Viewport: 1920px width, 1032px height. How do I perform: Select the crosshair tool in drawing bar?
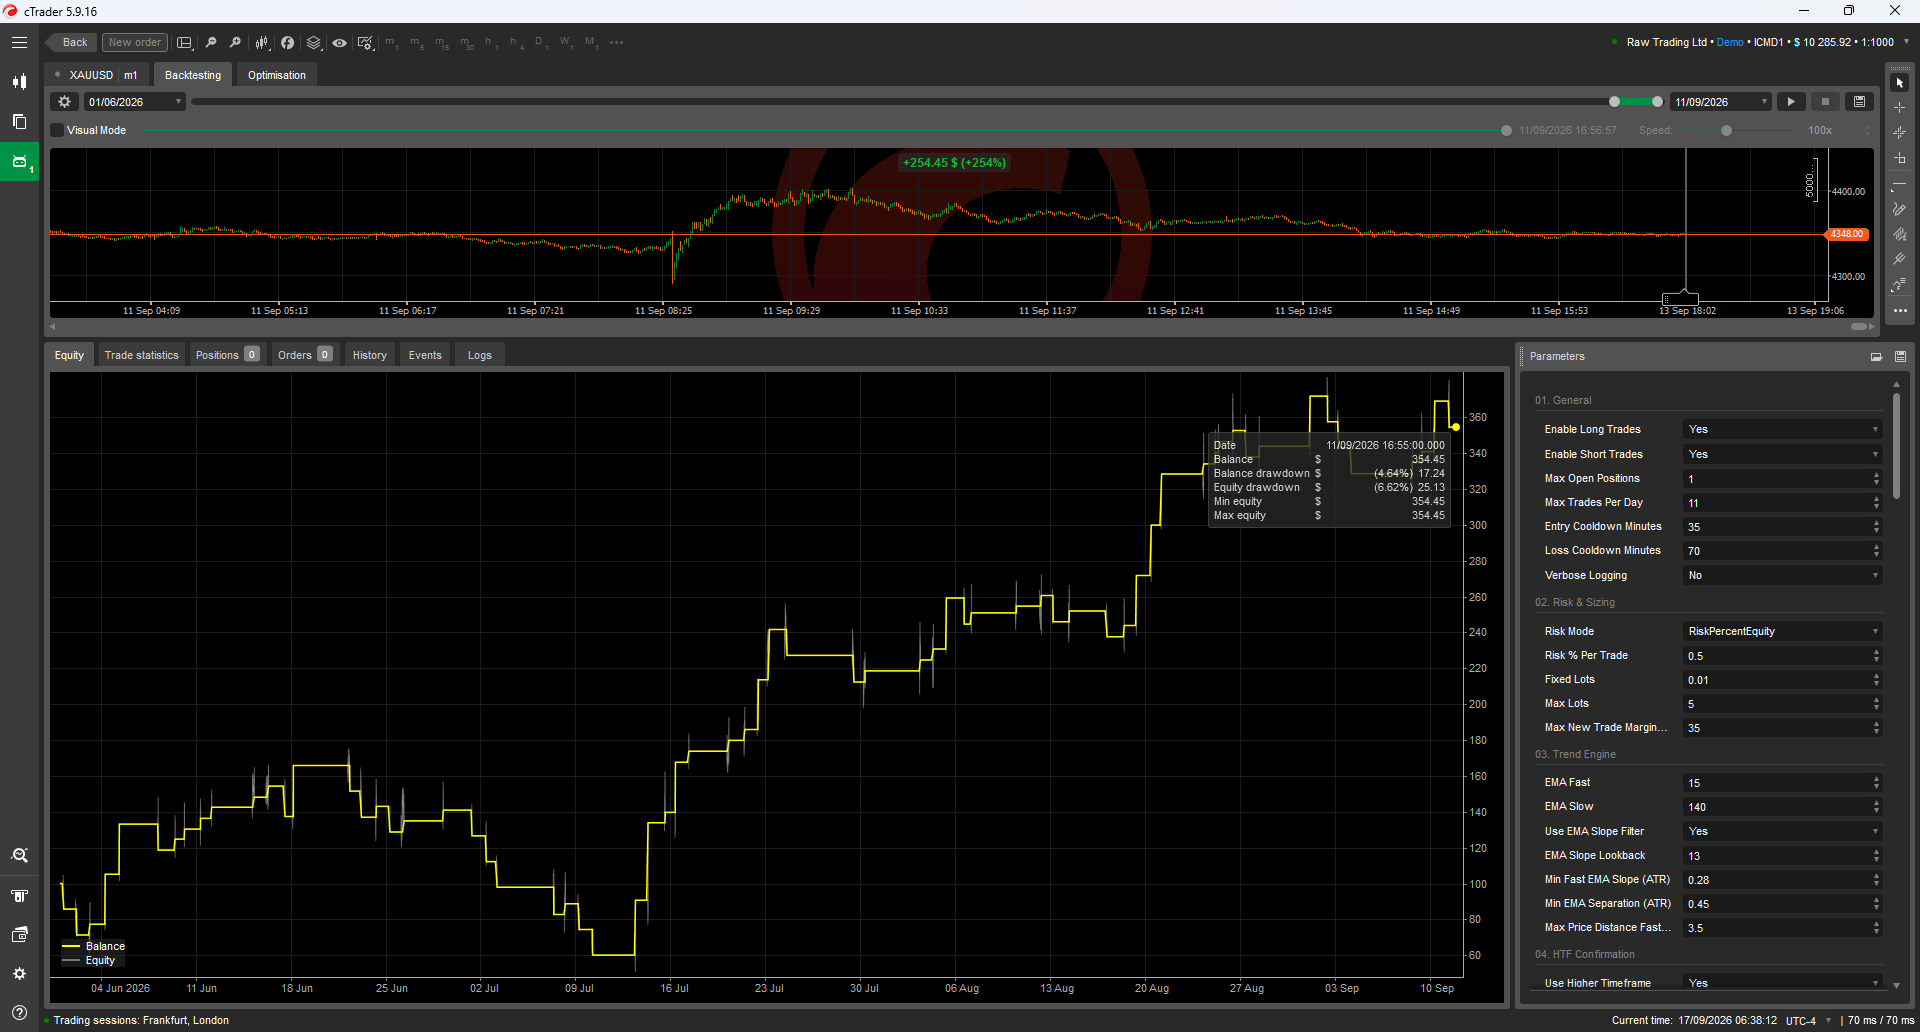click(x=1899, y=108)
